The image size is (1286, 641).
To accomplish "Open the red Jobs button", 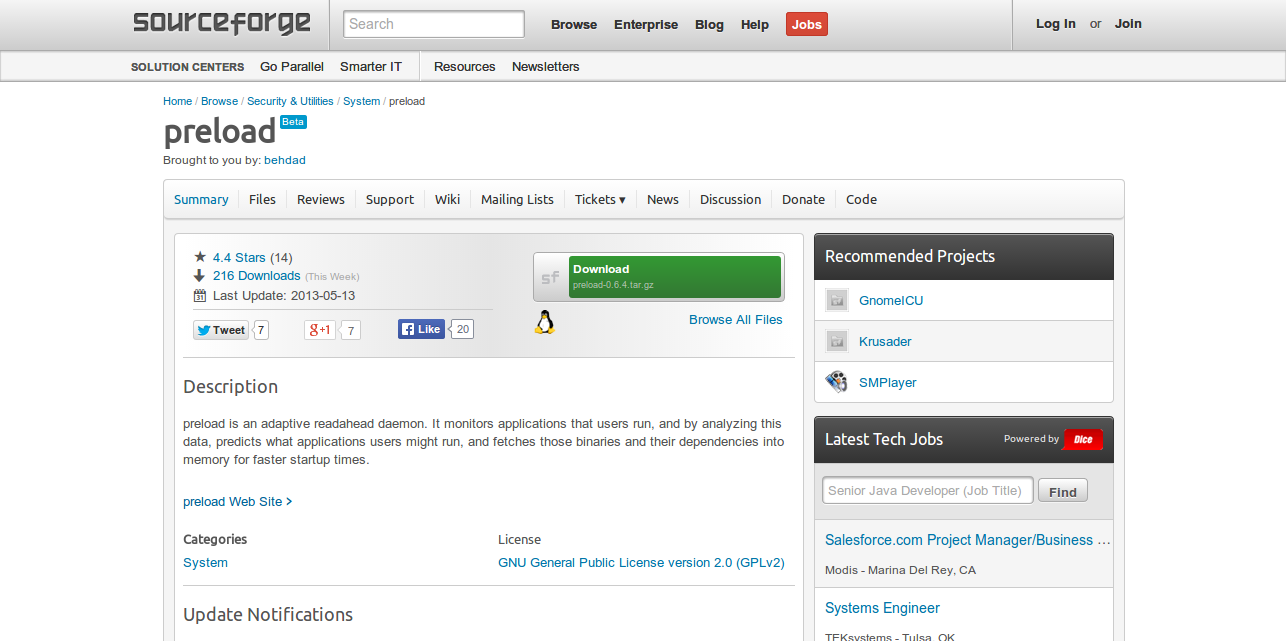I will coord(807,24).
